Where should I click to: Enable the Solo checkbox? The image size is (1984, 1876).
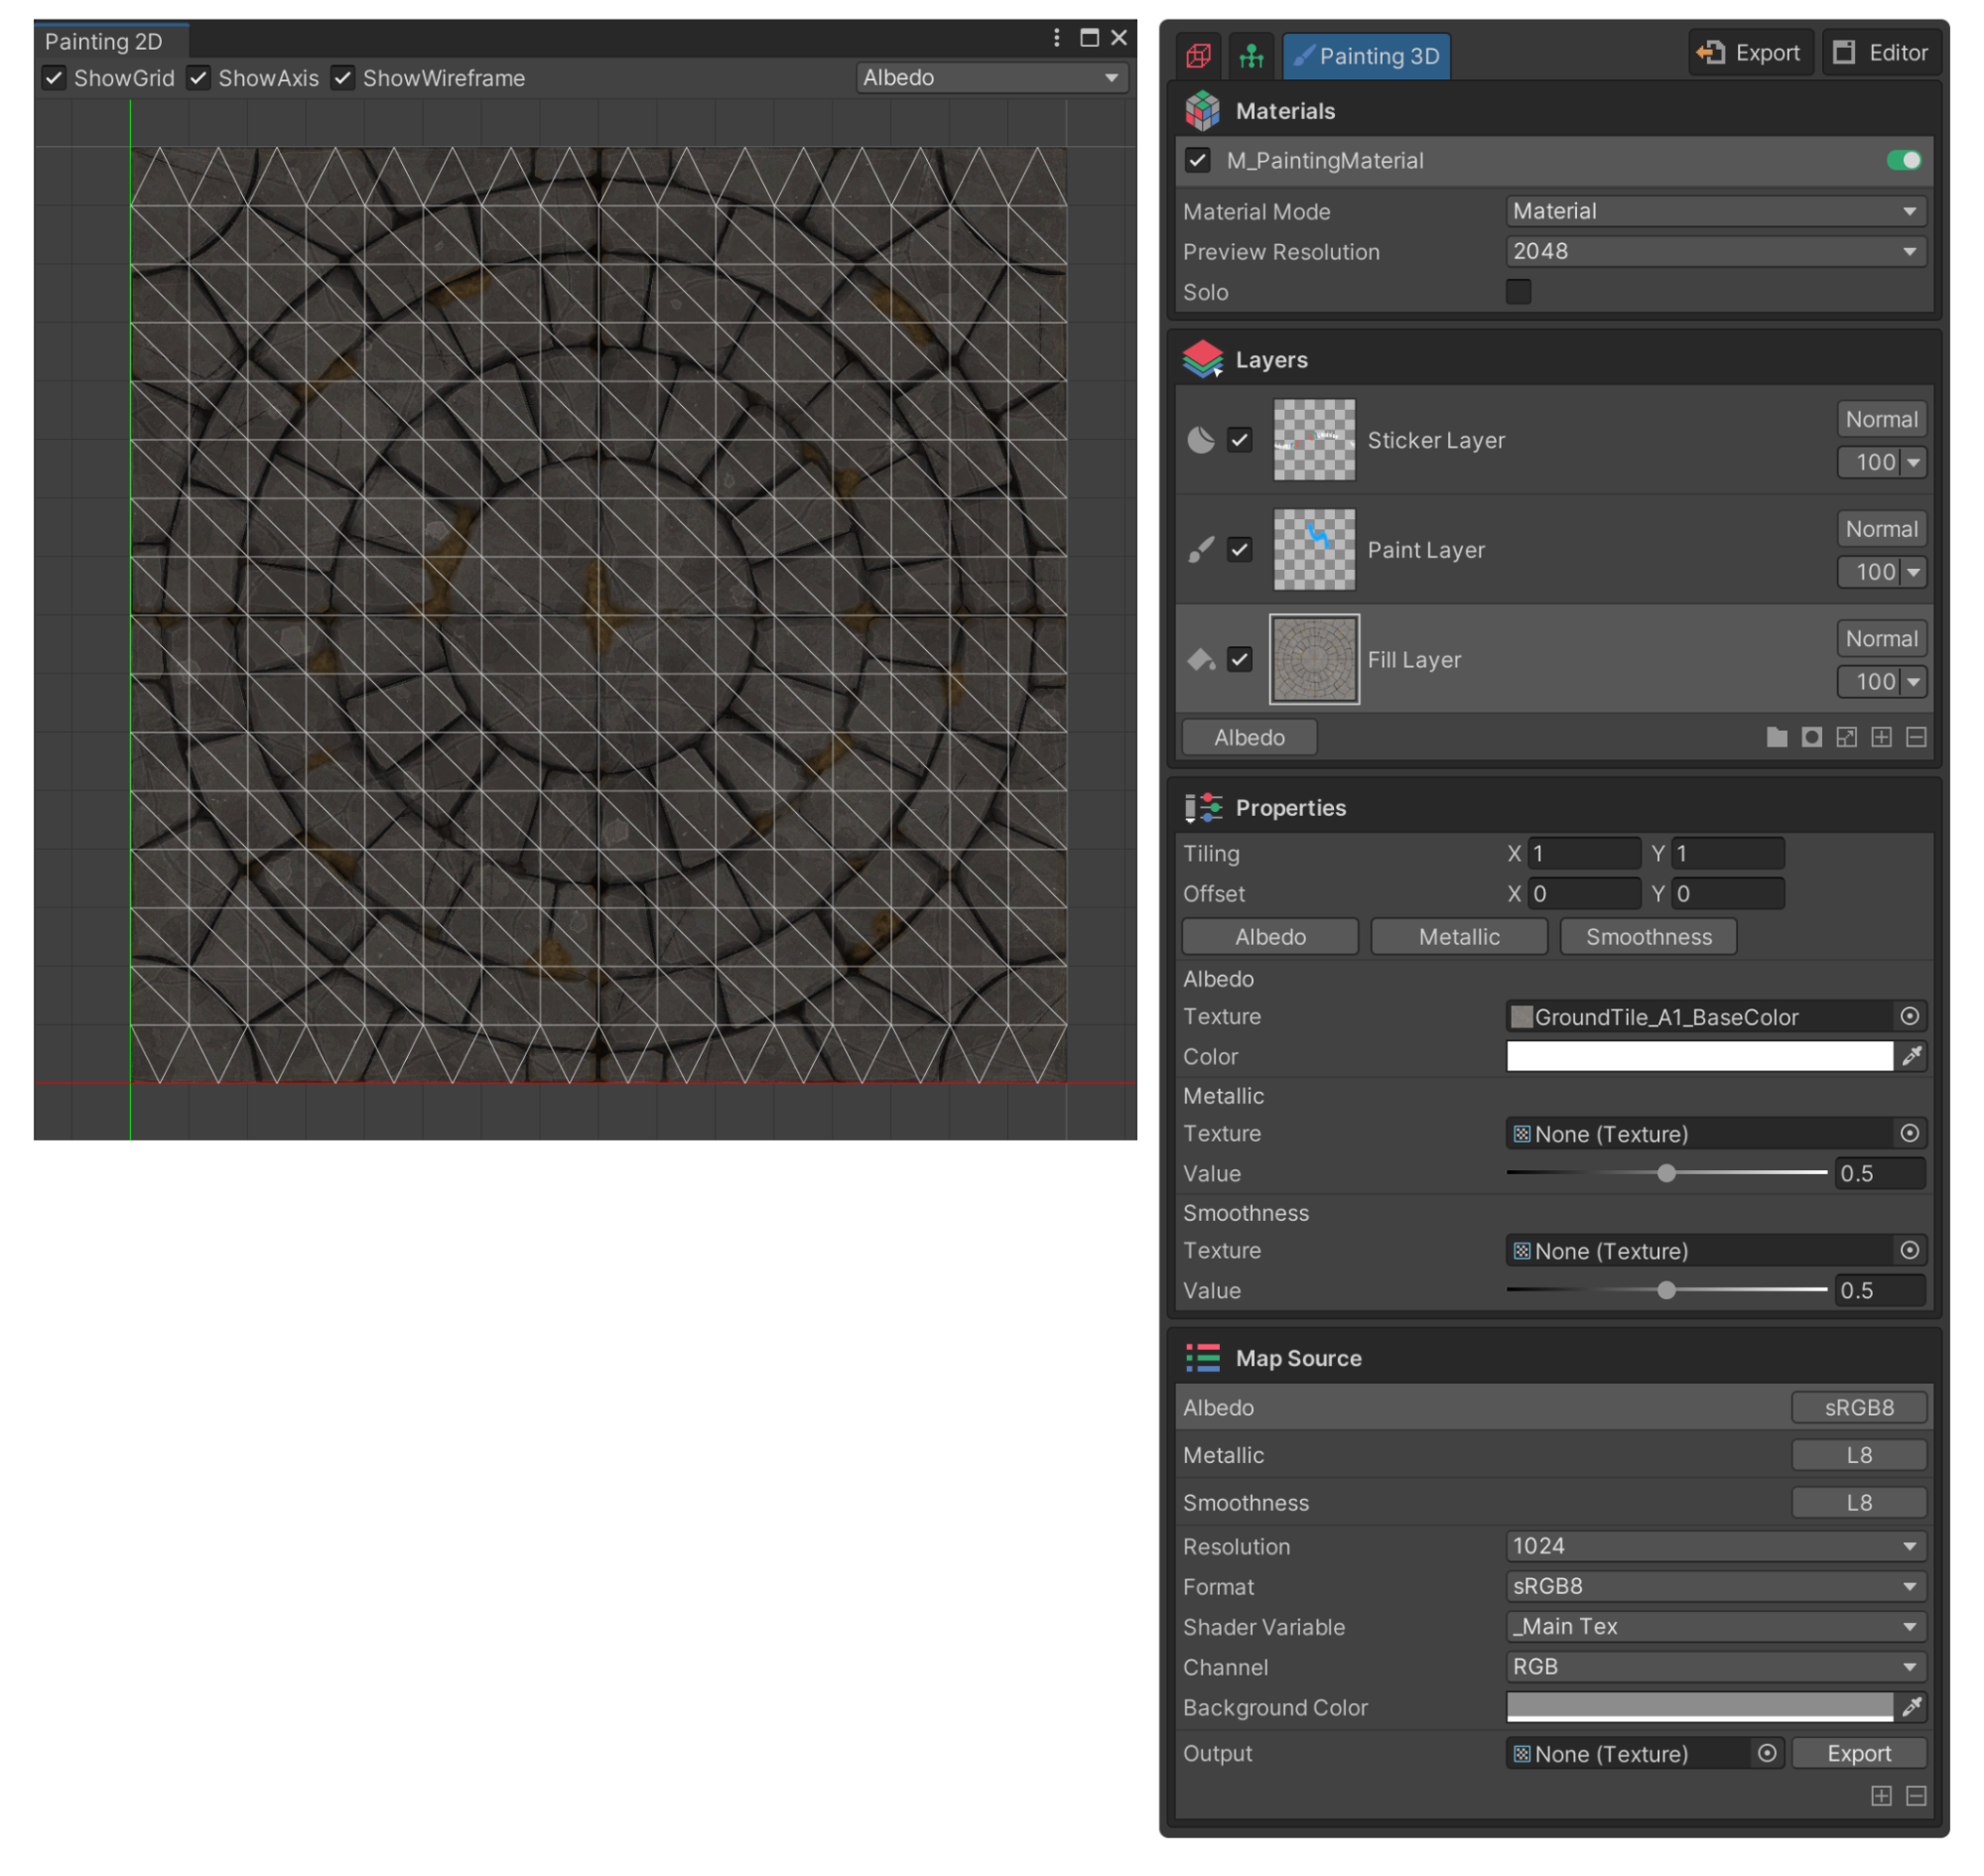[x=1518, y=292]
